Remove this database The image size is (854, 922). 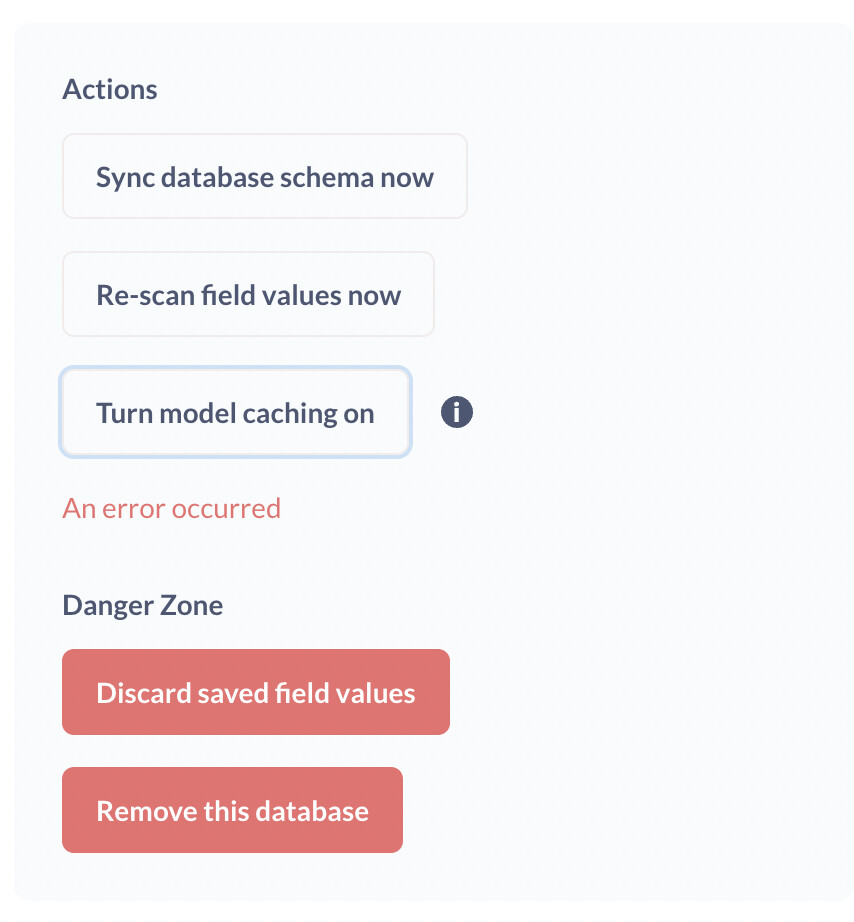click(232, 810)
